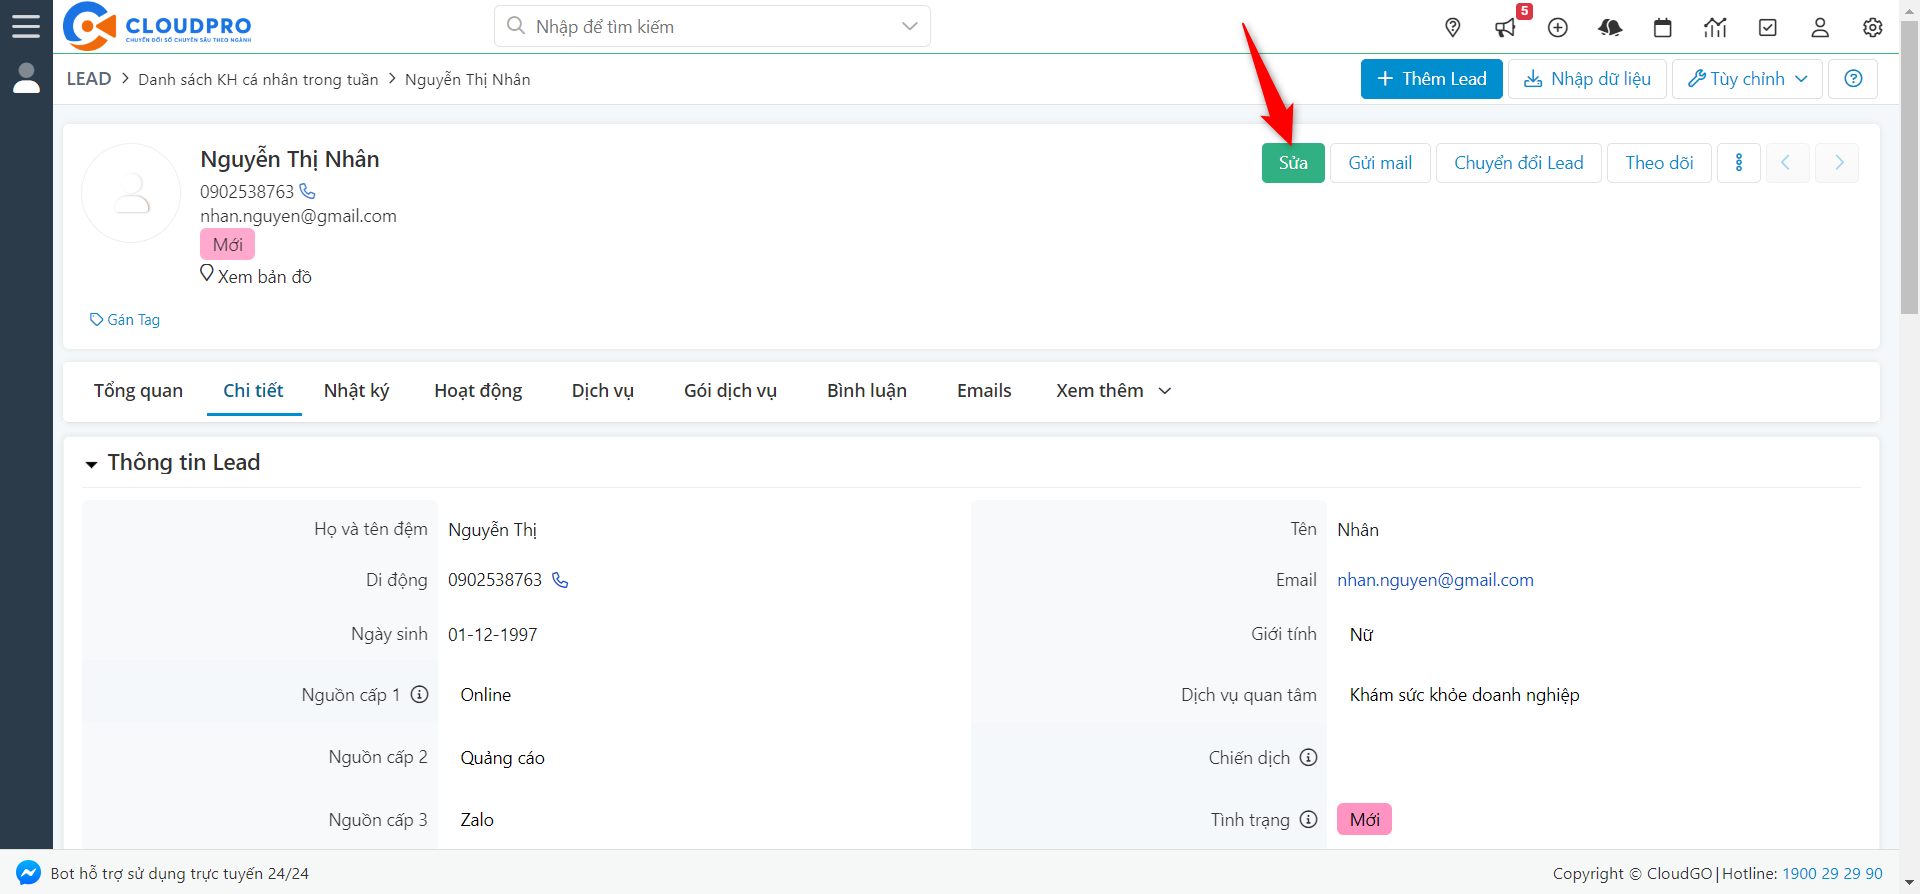Go to previous lead record arrow
1920x894 pixels.
pyautogui.click(x=1787, y=163)
